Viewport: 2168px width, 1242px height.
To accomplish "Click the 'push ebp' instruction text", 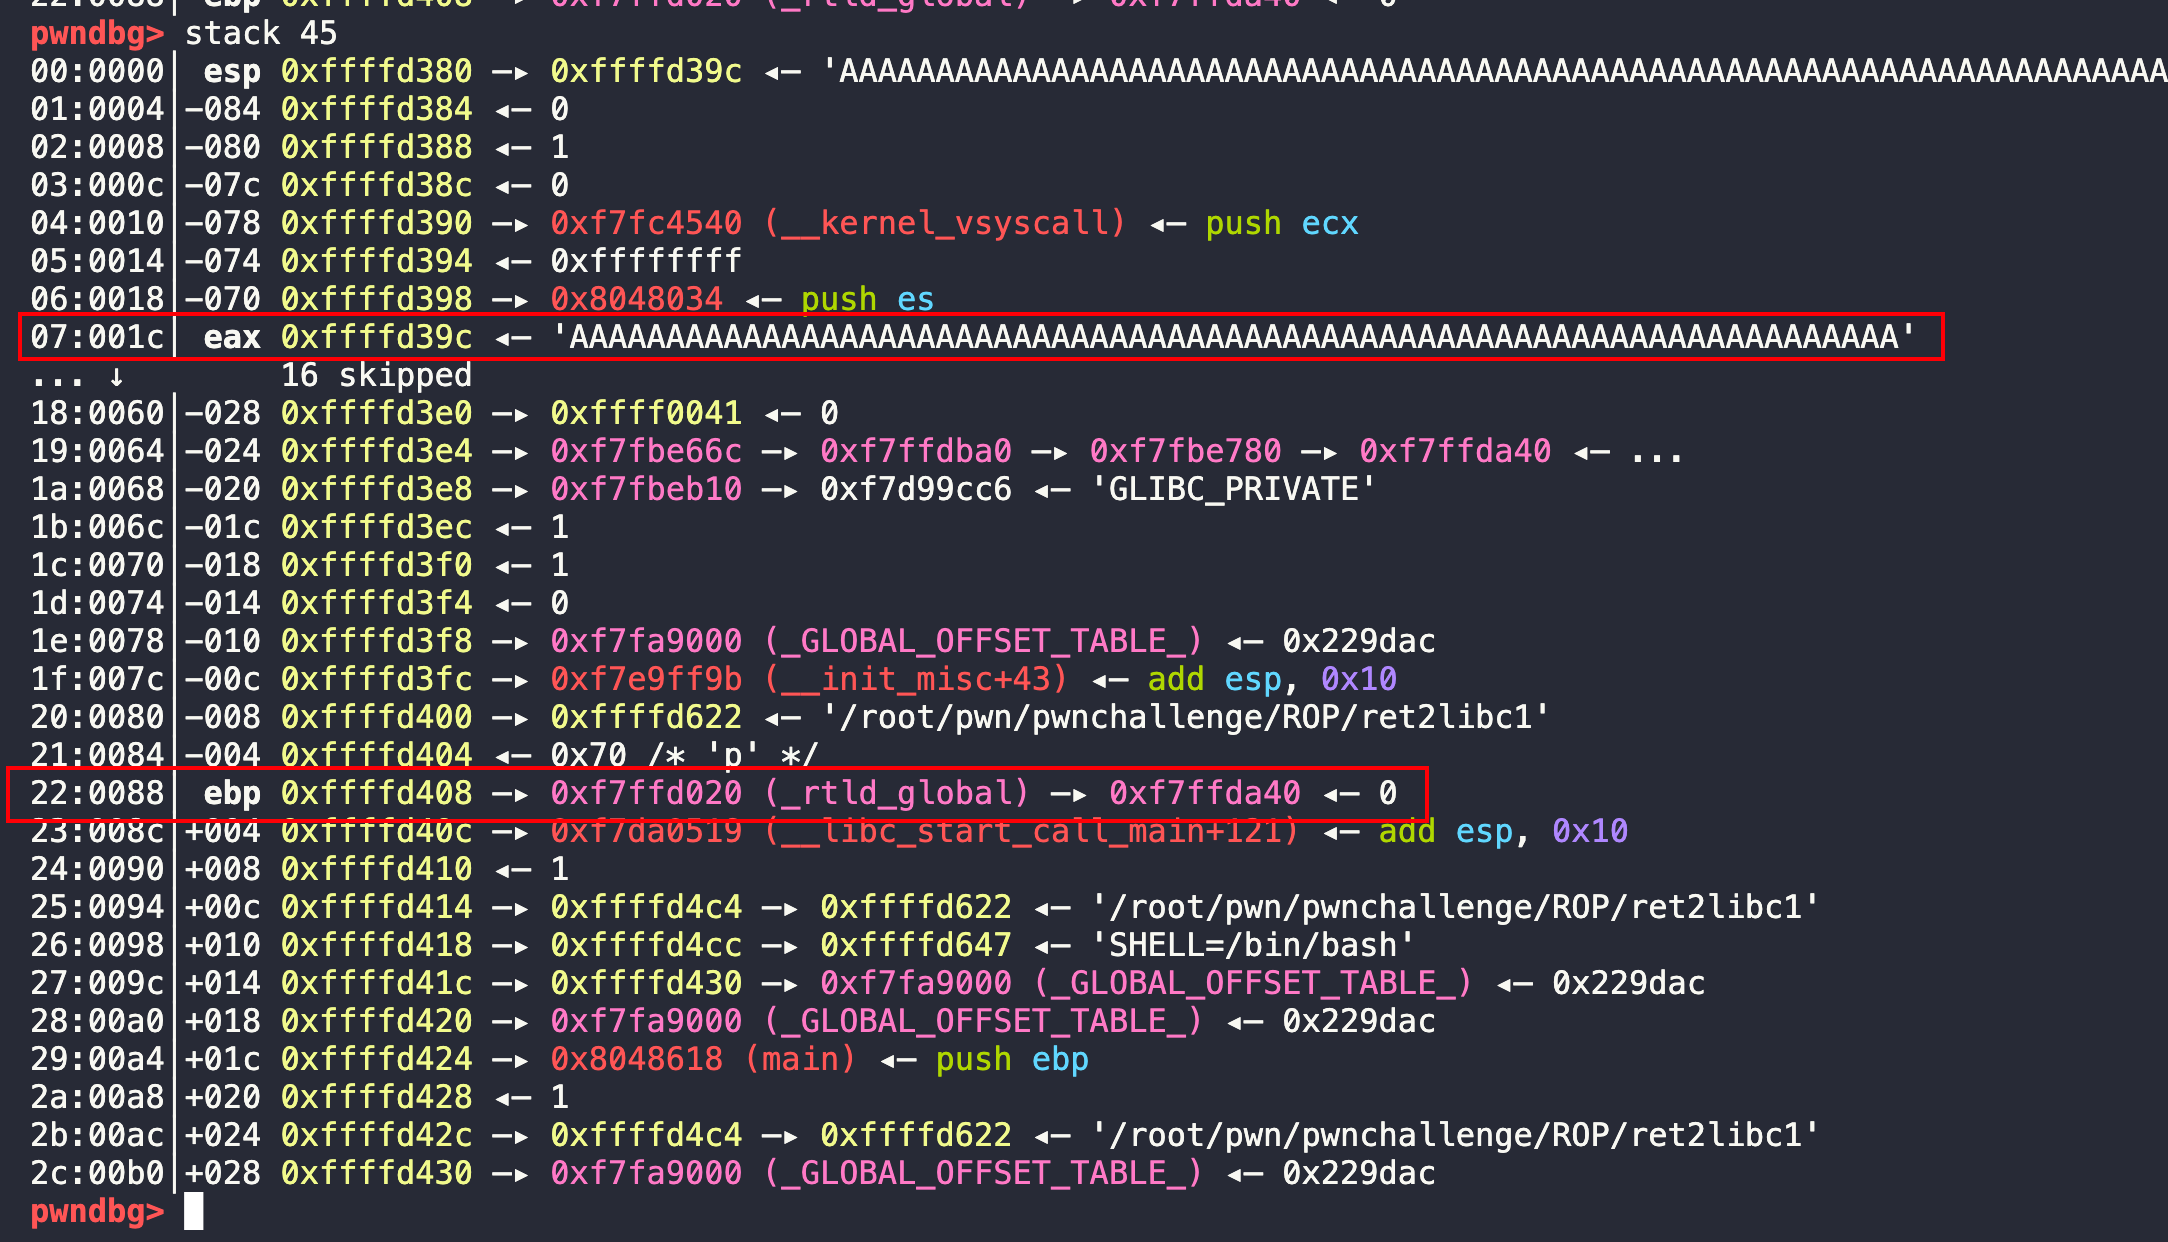I will [x=1011, y=1059].
